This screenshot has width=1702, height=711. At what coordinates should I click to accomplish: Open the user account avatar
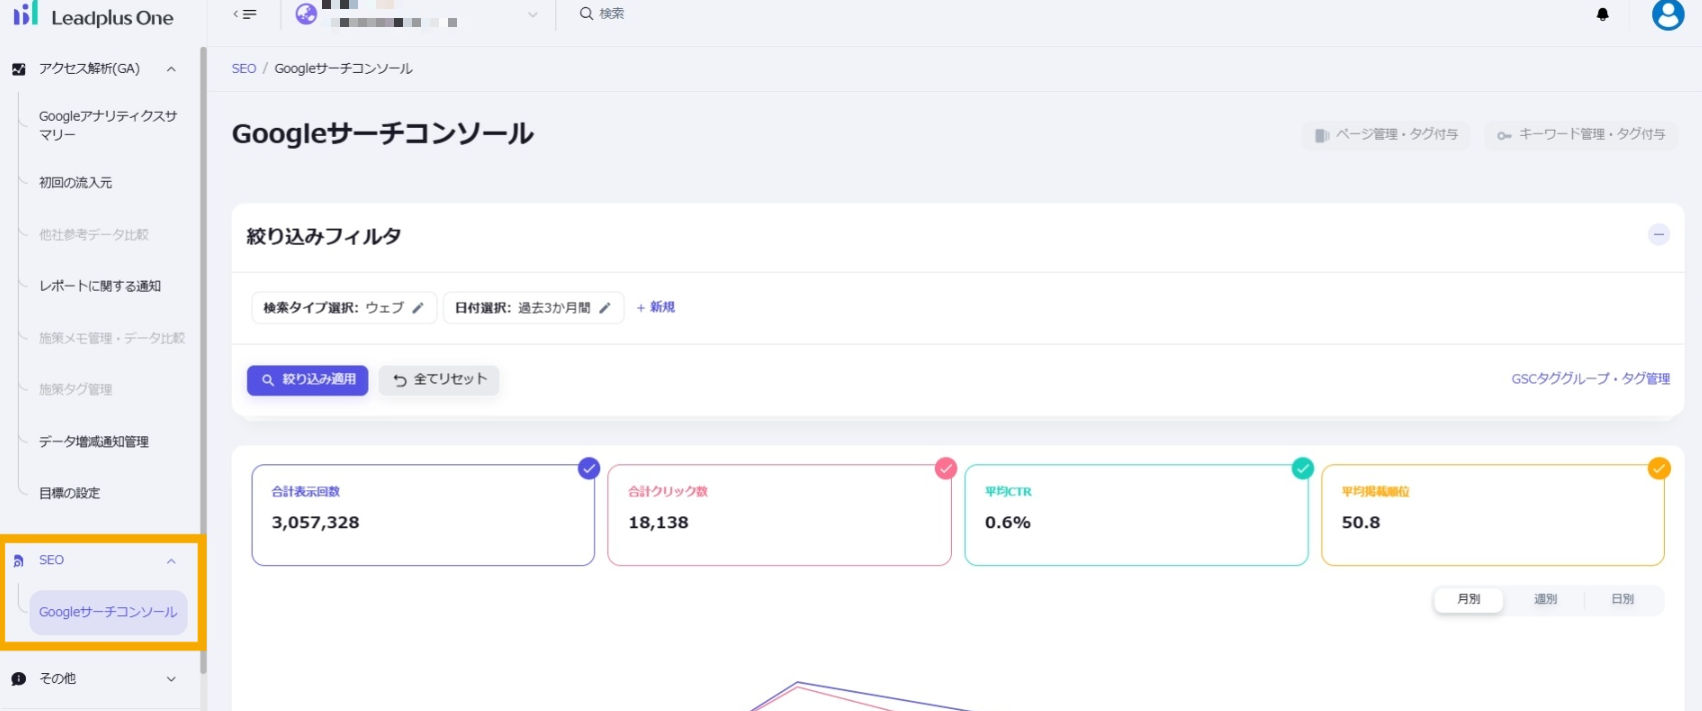(1667, 15)
